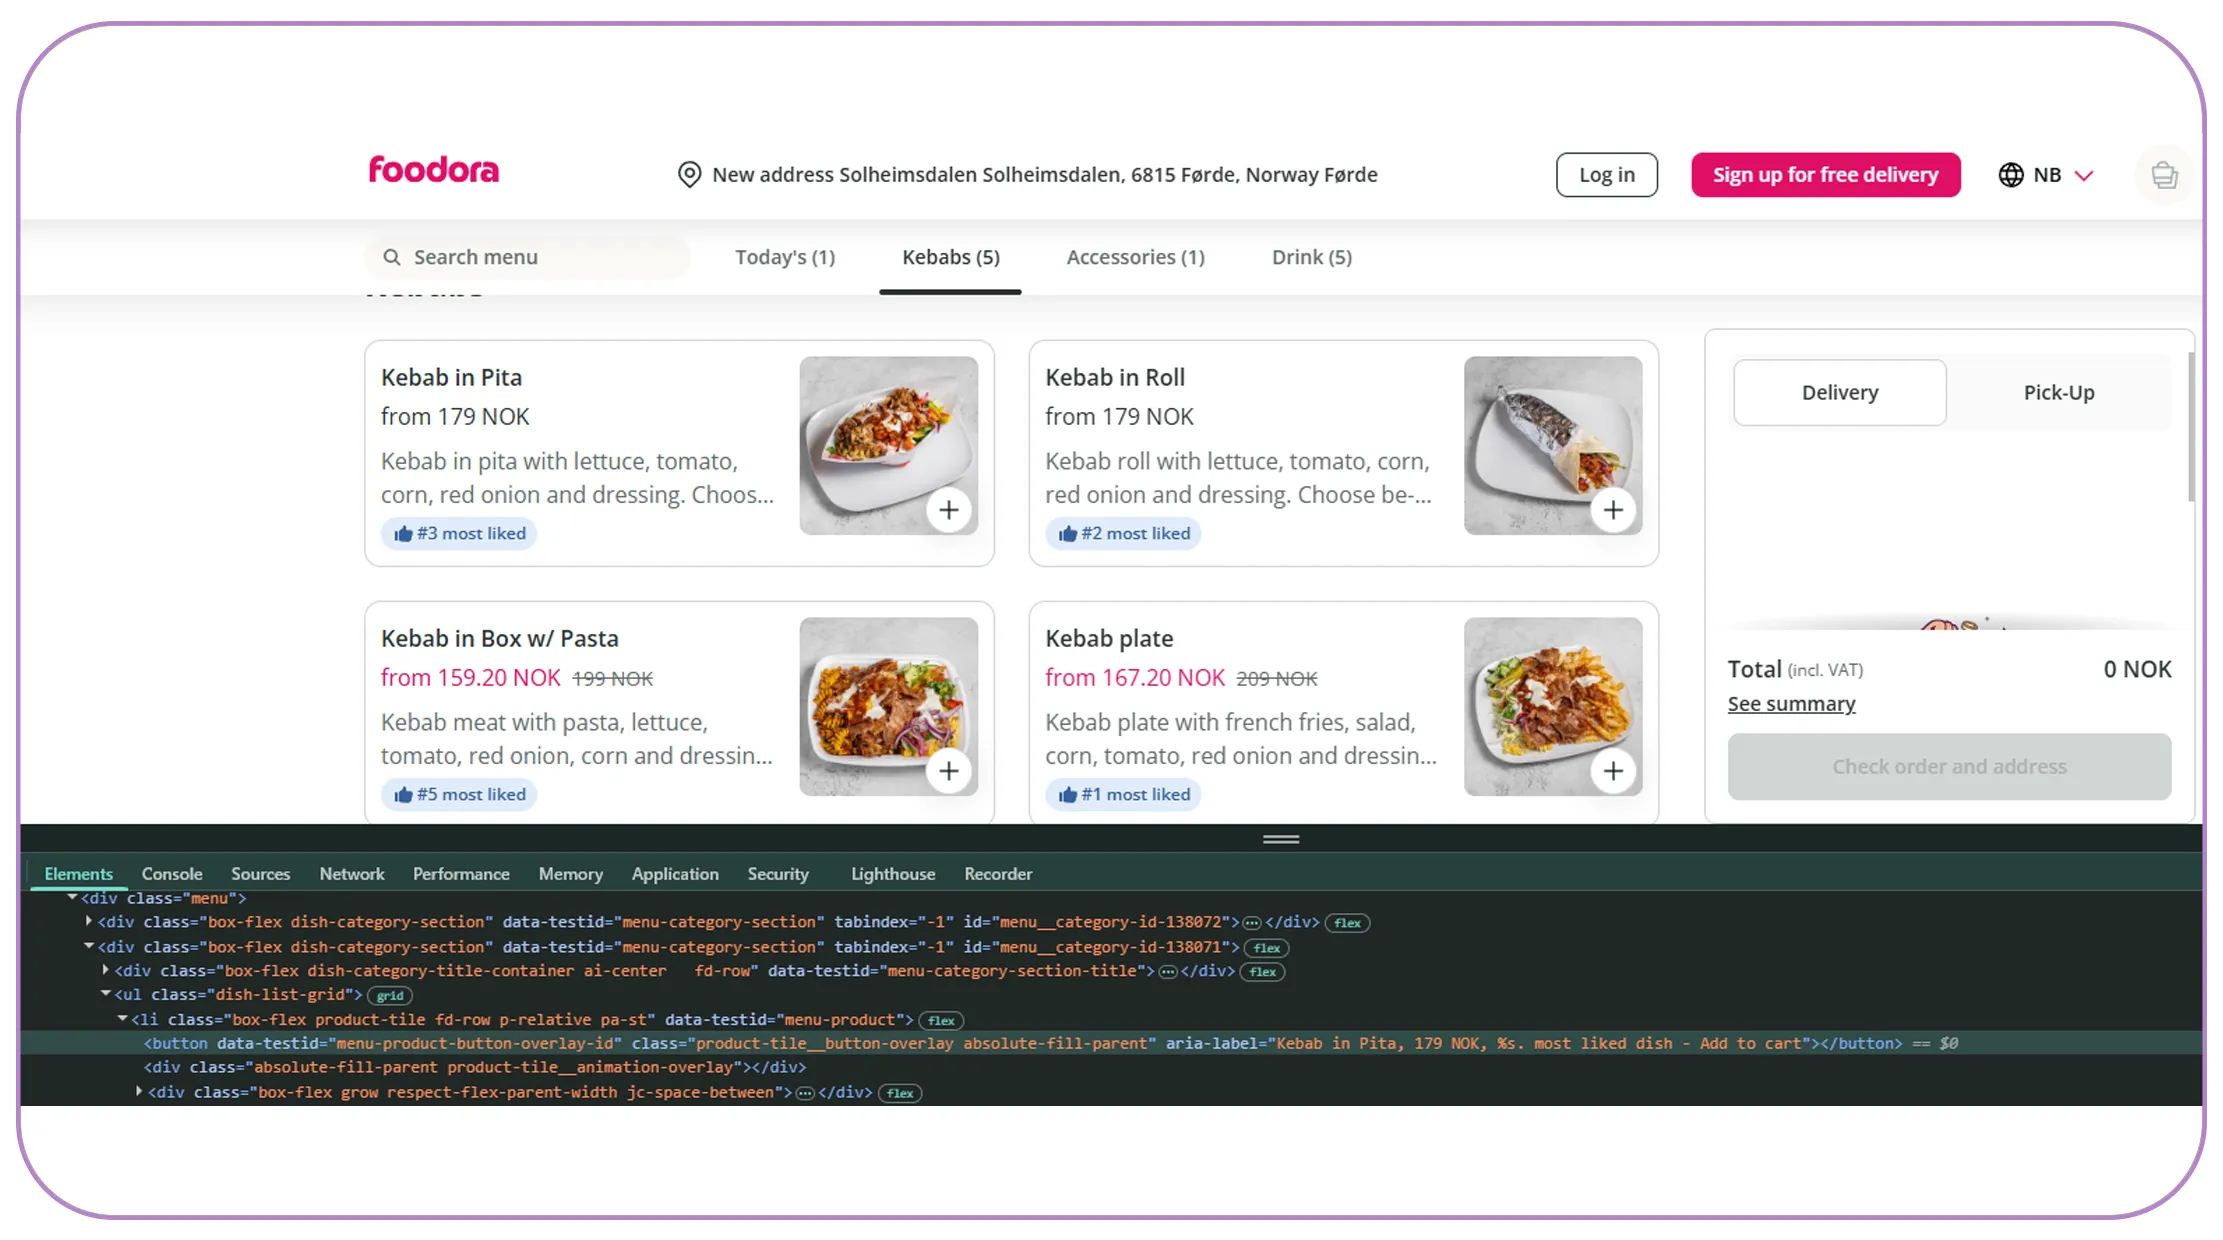Screen dimensions: 2223x1240
Task: Collapse the ul dish-list-grid node
Action: coord(105,993)
